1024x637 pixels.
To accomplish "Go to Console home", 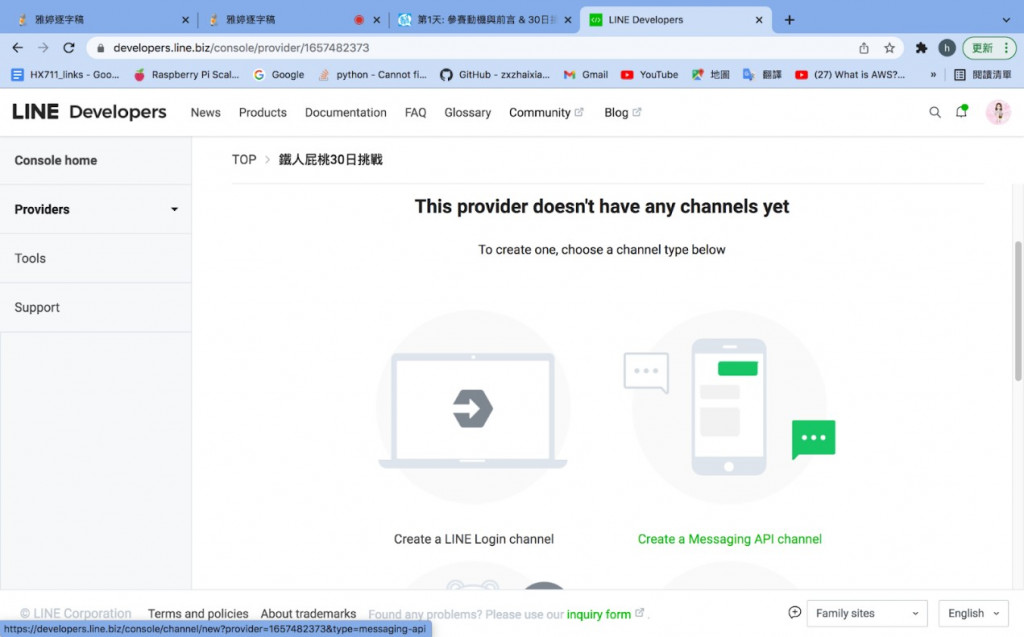I will pyautogui.click(x=95, y=160).
